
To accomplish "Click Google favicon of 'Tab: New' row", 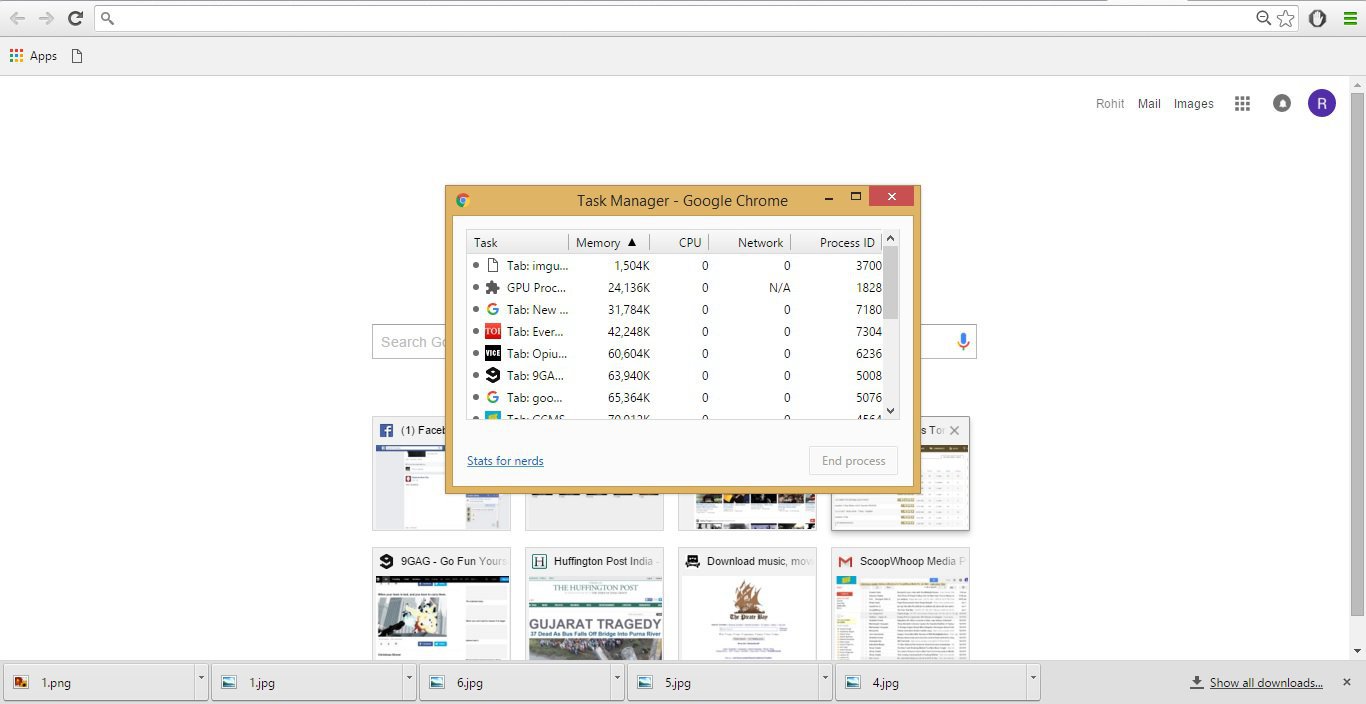I will [x=492, y=309].
